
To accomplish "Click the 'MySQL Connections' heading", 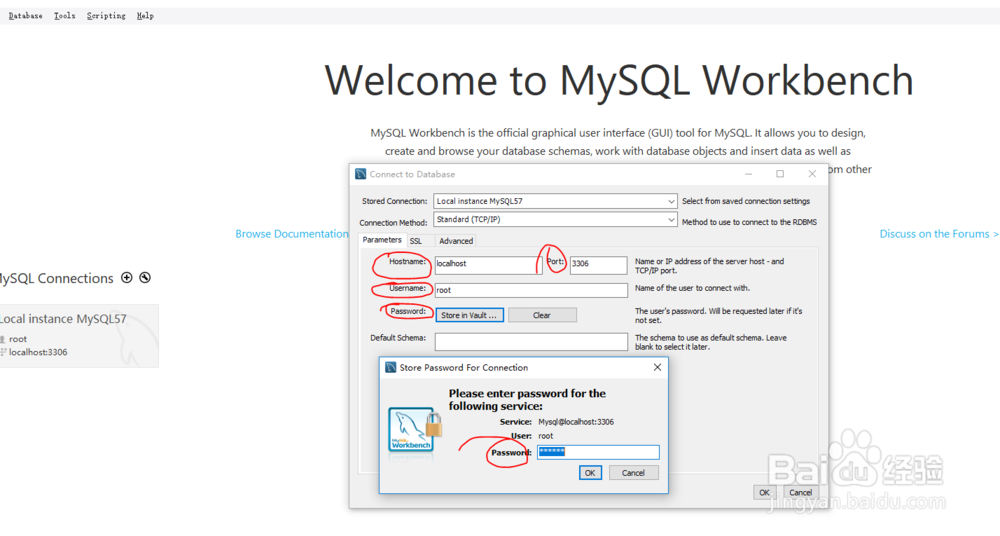I will coord(56,279).
